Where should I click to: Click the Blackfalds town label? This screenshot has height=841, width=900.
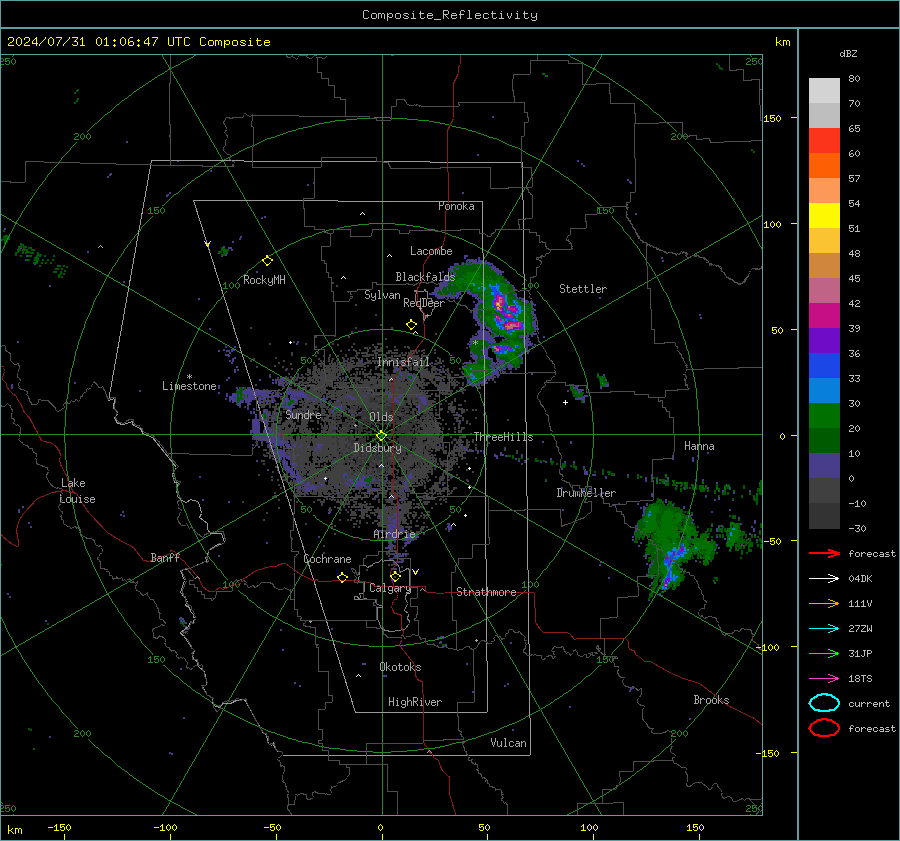425,277
